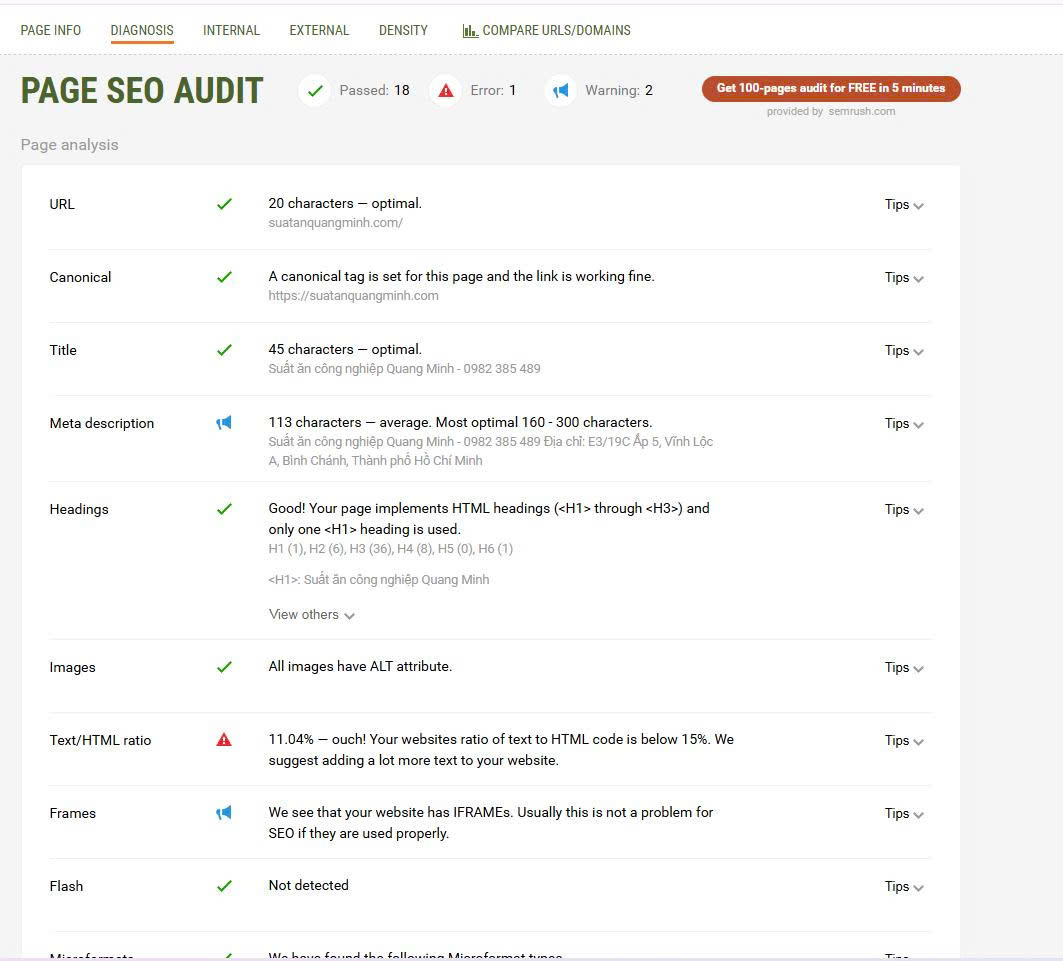
Task: Click the green check icon in Images row
Action: coord(224,667)
